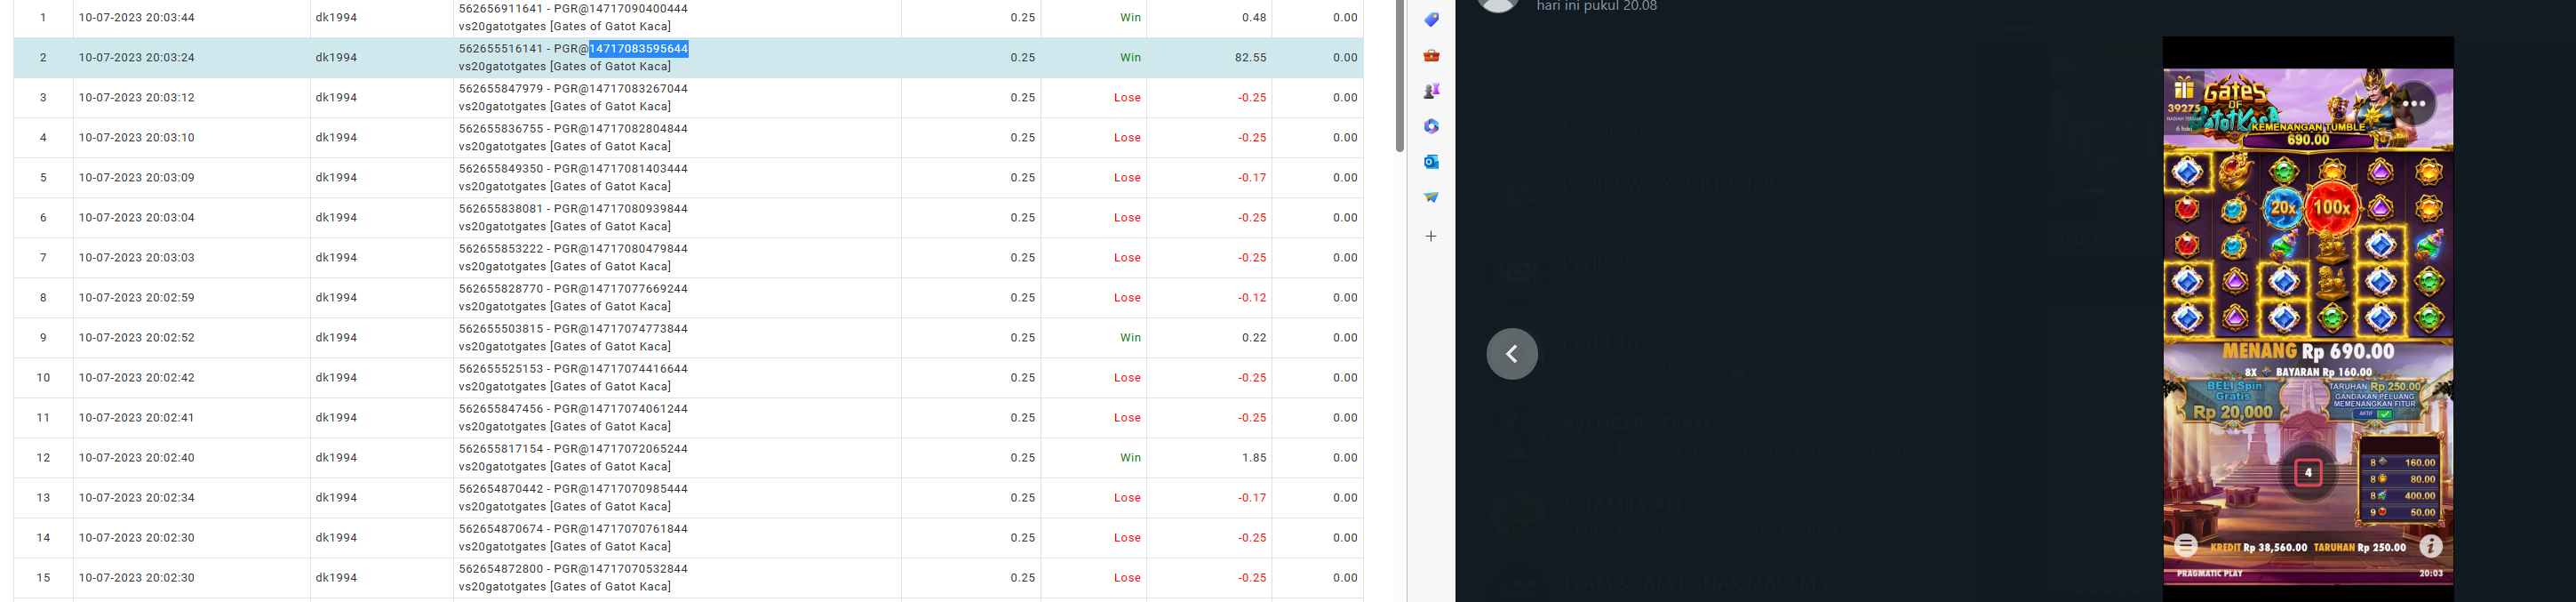This screenshot has height=602, width=2576.
Task: Open the Outlook icon in sidebar
Action: tap(1431, 162)
